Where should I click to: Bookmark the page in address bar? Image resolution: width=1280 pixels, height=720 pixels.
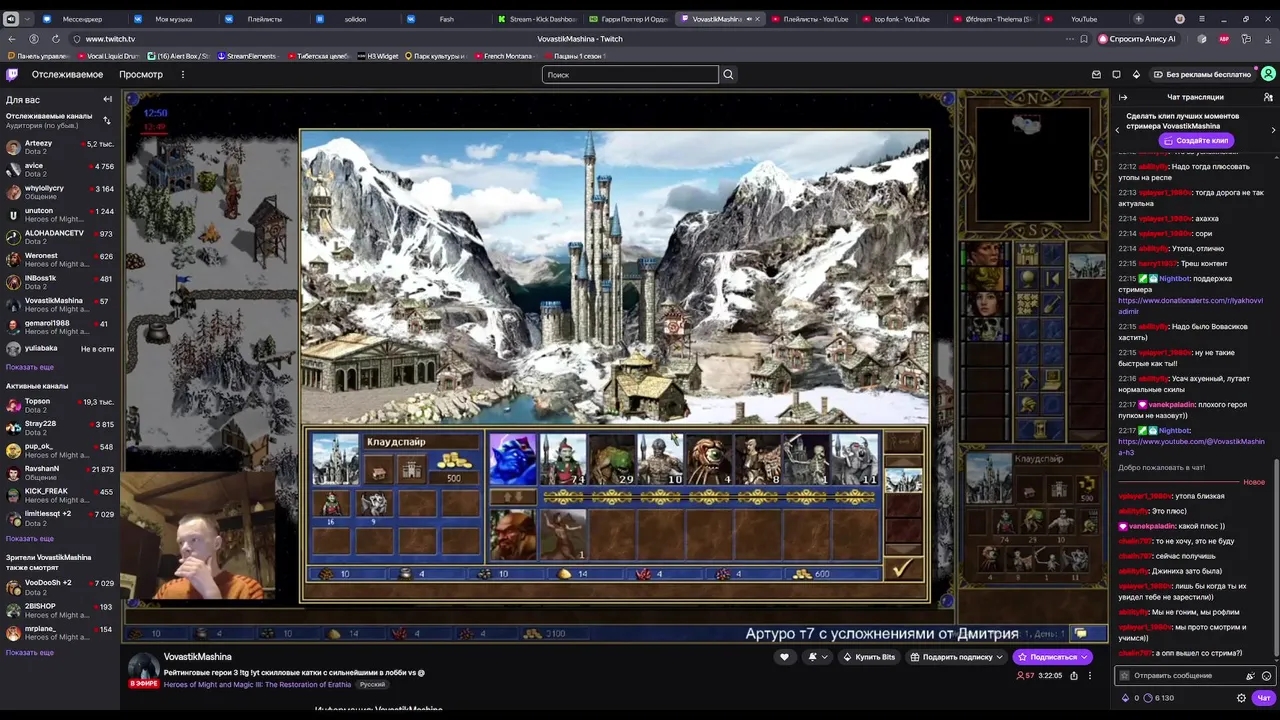coord(1084,39)
